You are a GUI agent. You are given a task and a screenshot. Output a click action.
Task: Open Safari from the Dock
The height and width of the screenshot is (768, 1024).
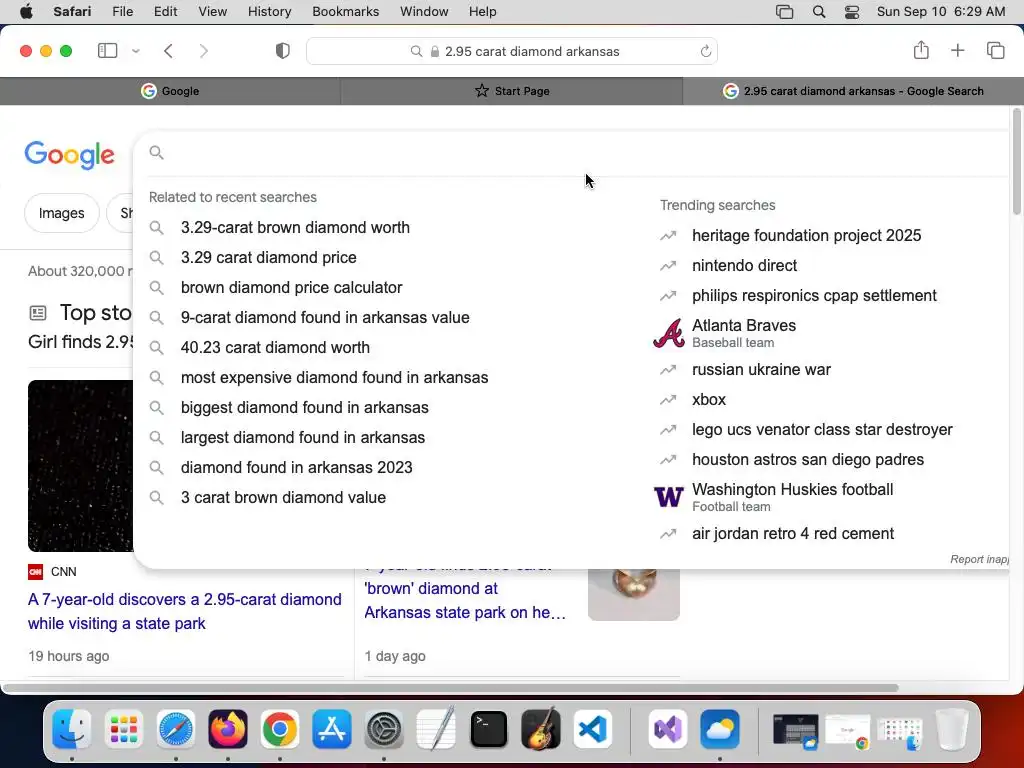coord(176,729)
